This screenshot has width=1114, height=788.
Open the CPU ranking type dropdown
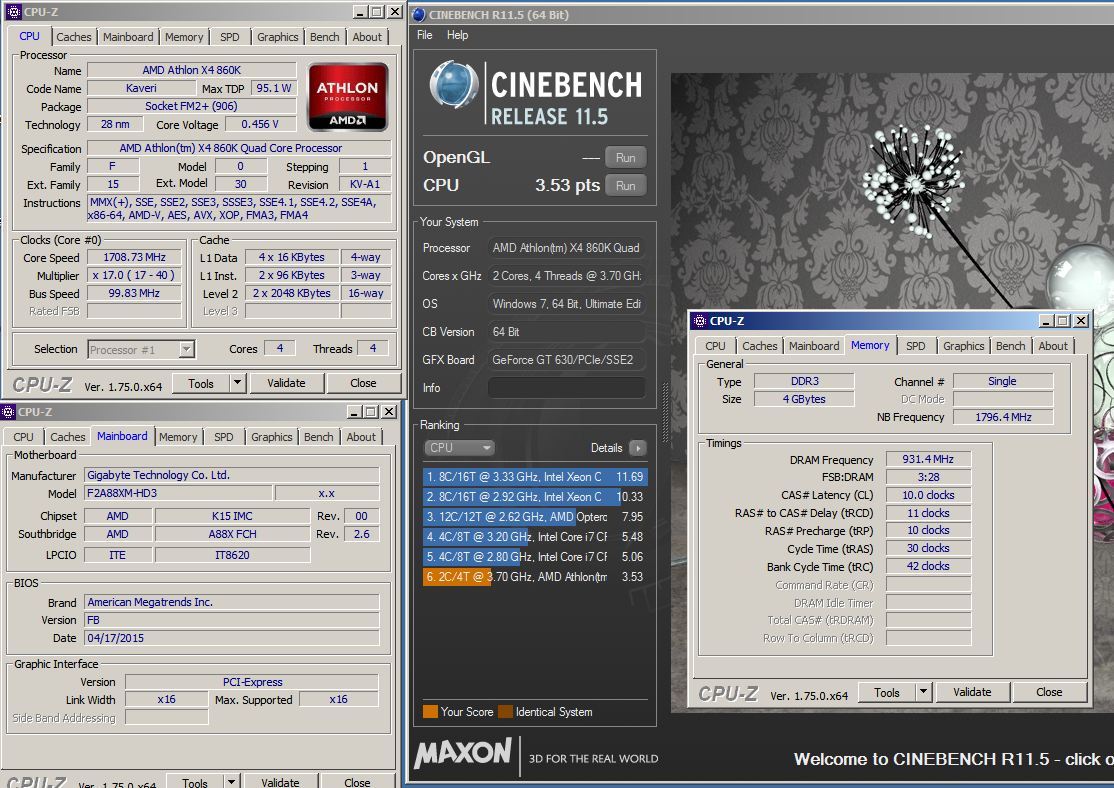click(460, 448)
